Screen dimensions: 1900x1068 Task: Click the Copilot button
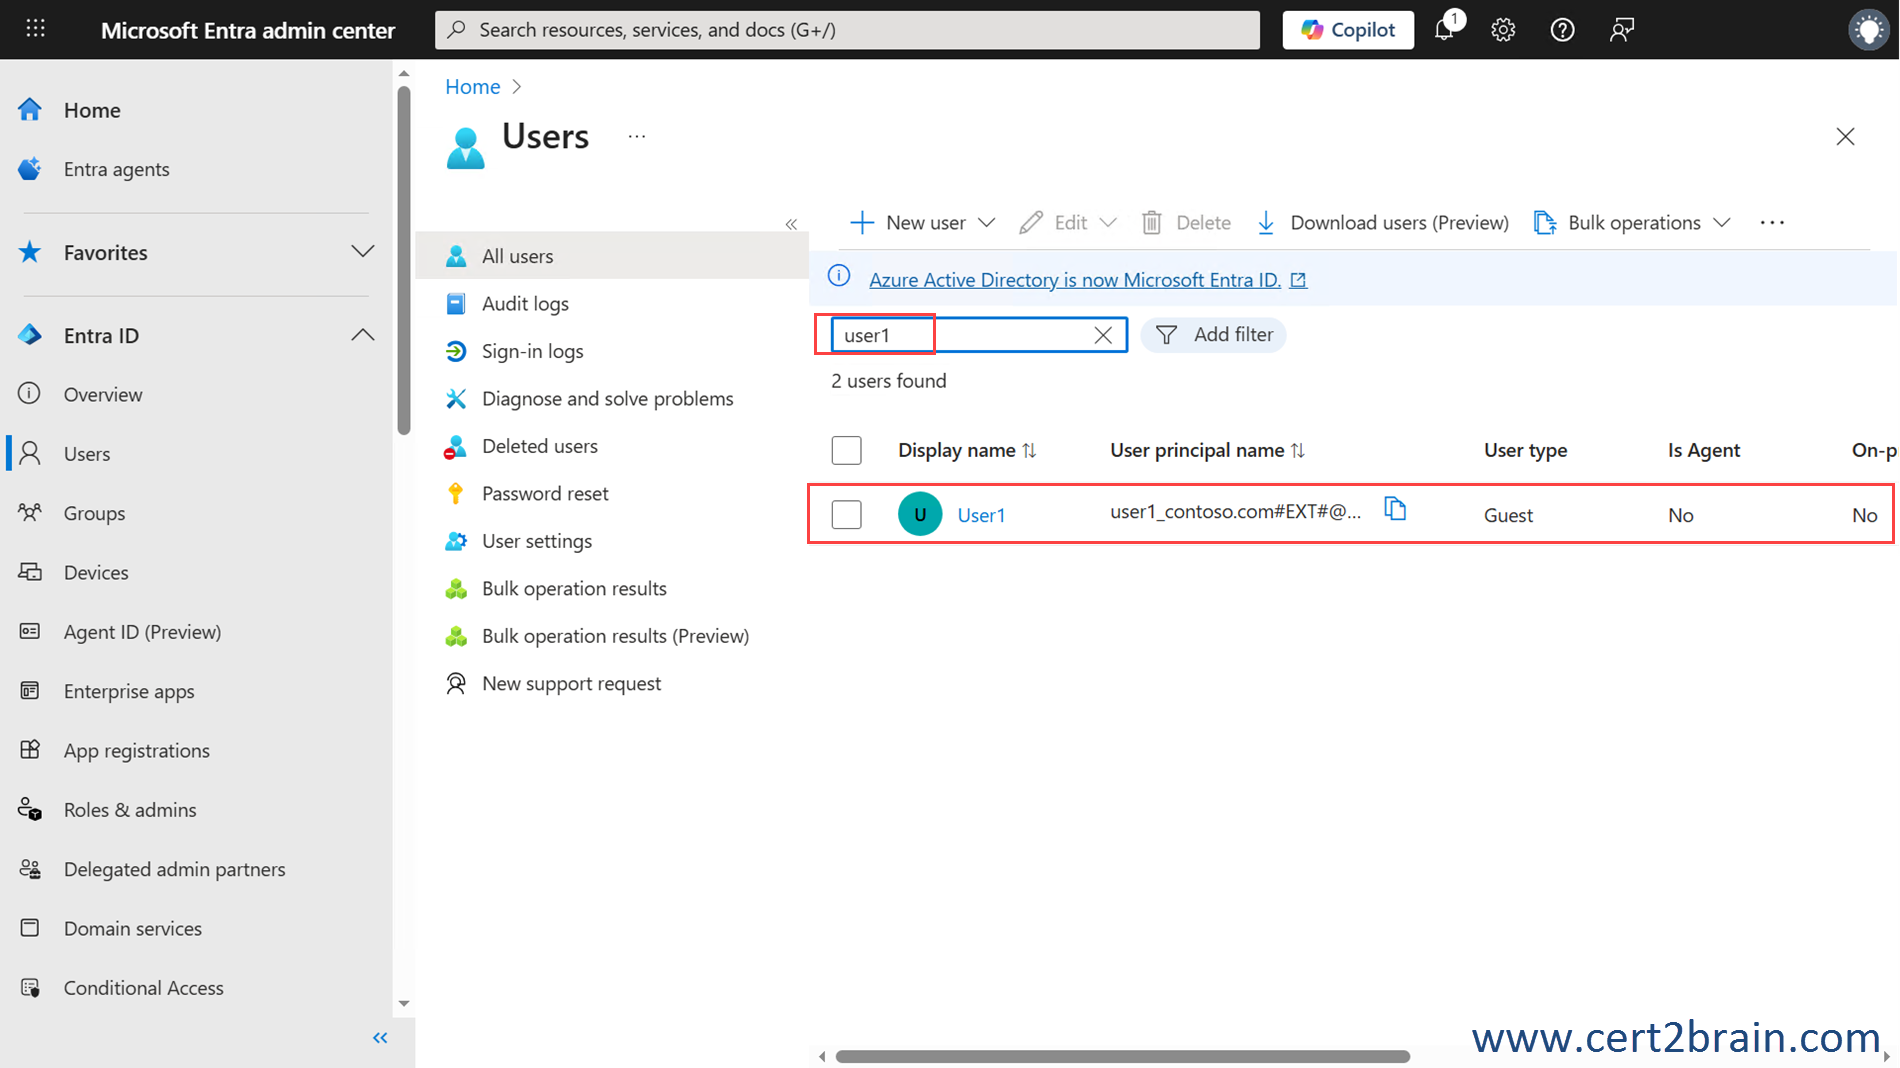click(x=1347, y=30)
